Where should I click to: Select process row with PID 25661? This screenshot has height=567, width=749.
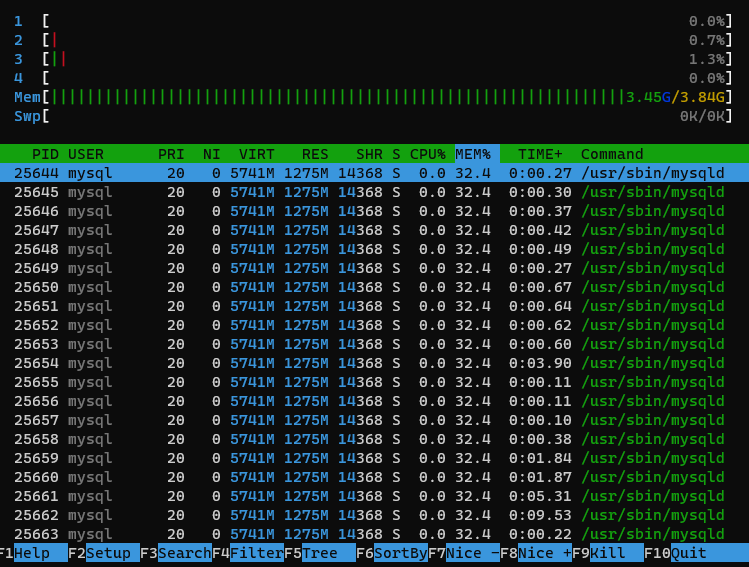(374, 496)
